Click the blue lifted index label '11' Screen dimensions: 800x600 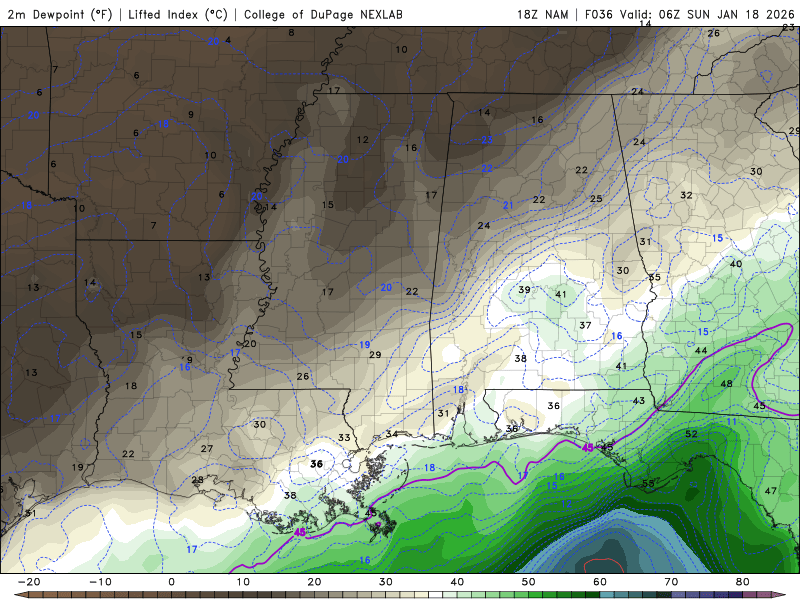732,421
